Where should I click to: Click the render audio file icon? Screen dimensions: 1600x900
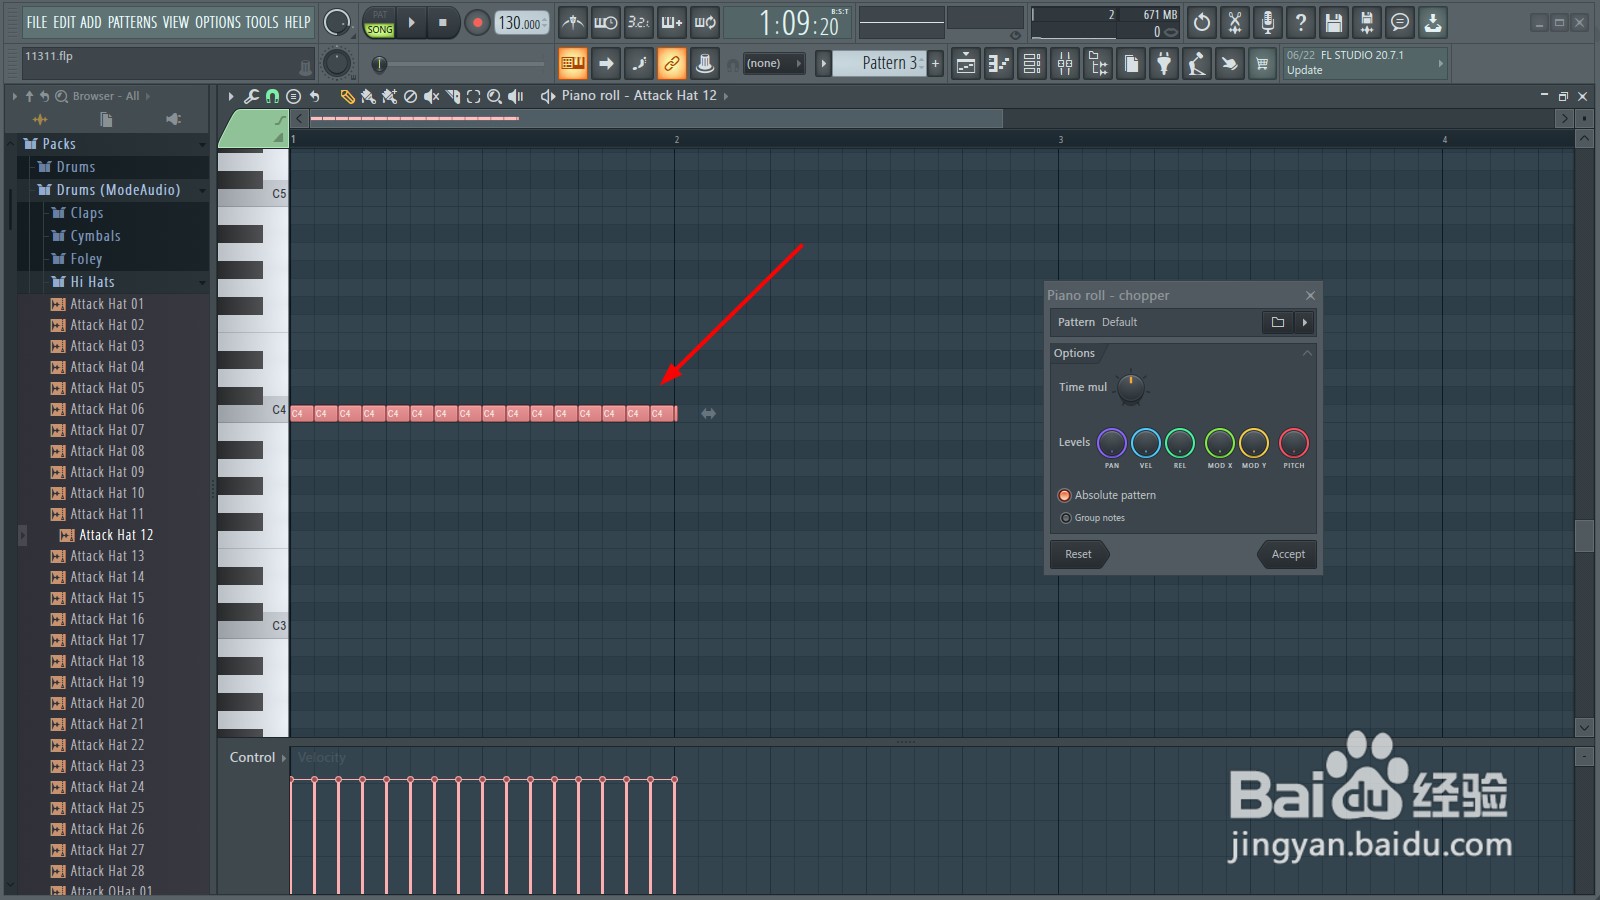[1367, 22]
